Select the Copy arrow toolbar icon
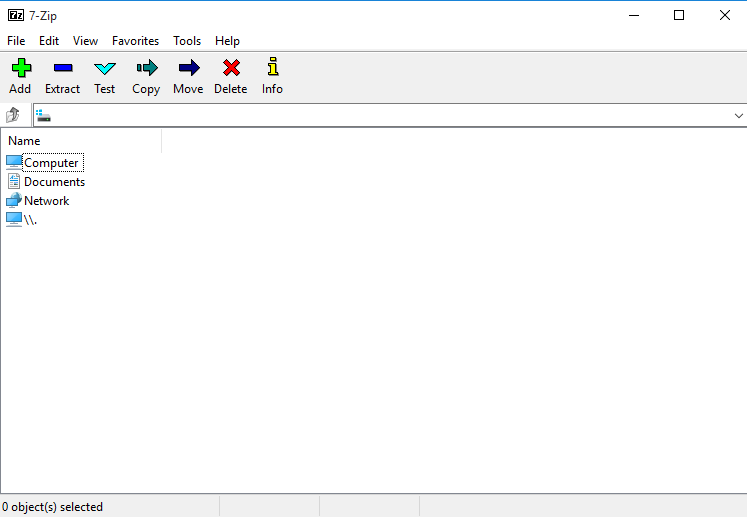Screen dimensions: 747x517 tap(147, 68)
